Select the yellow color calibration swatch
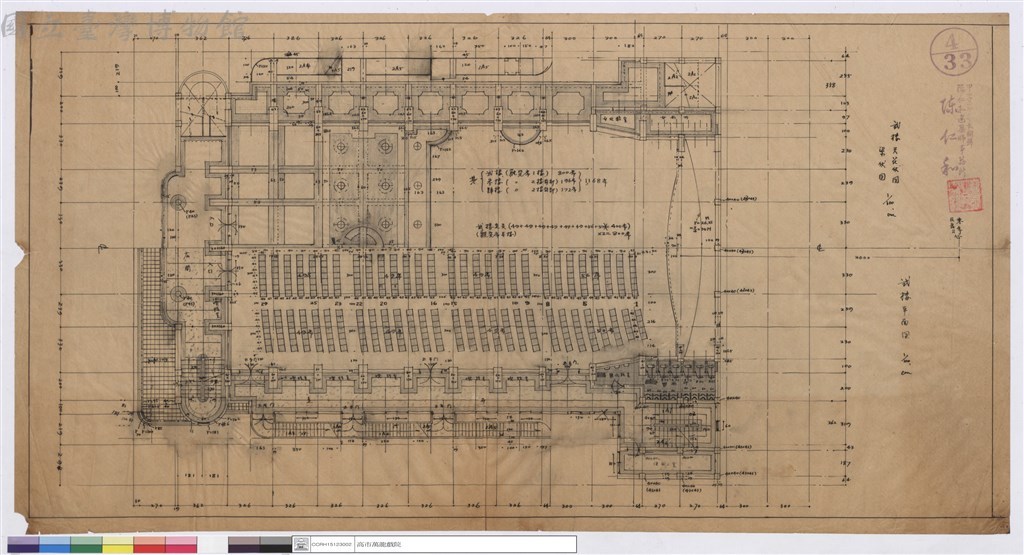 pos(118,545)
